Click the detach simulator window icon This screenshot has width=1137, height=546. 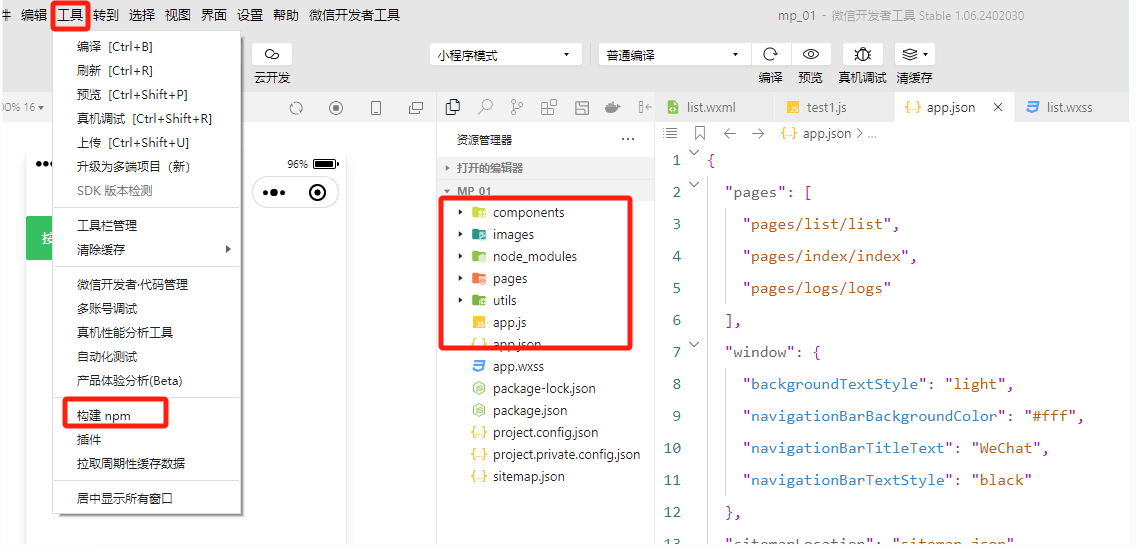click(x=416, y=108)
